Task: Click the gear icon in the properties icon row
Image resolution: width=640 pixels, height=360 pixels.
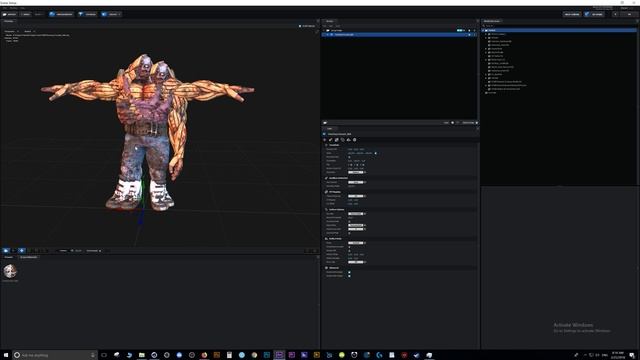Action: pyautogui.click(x=355, y=140)
